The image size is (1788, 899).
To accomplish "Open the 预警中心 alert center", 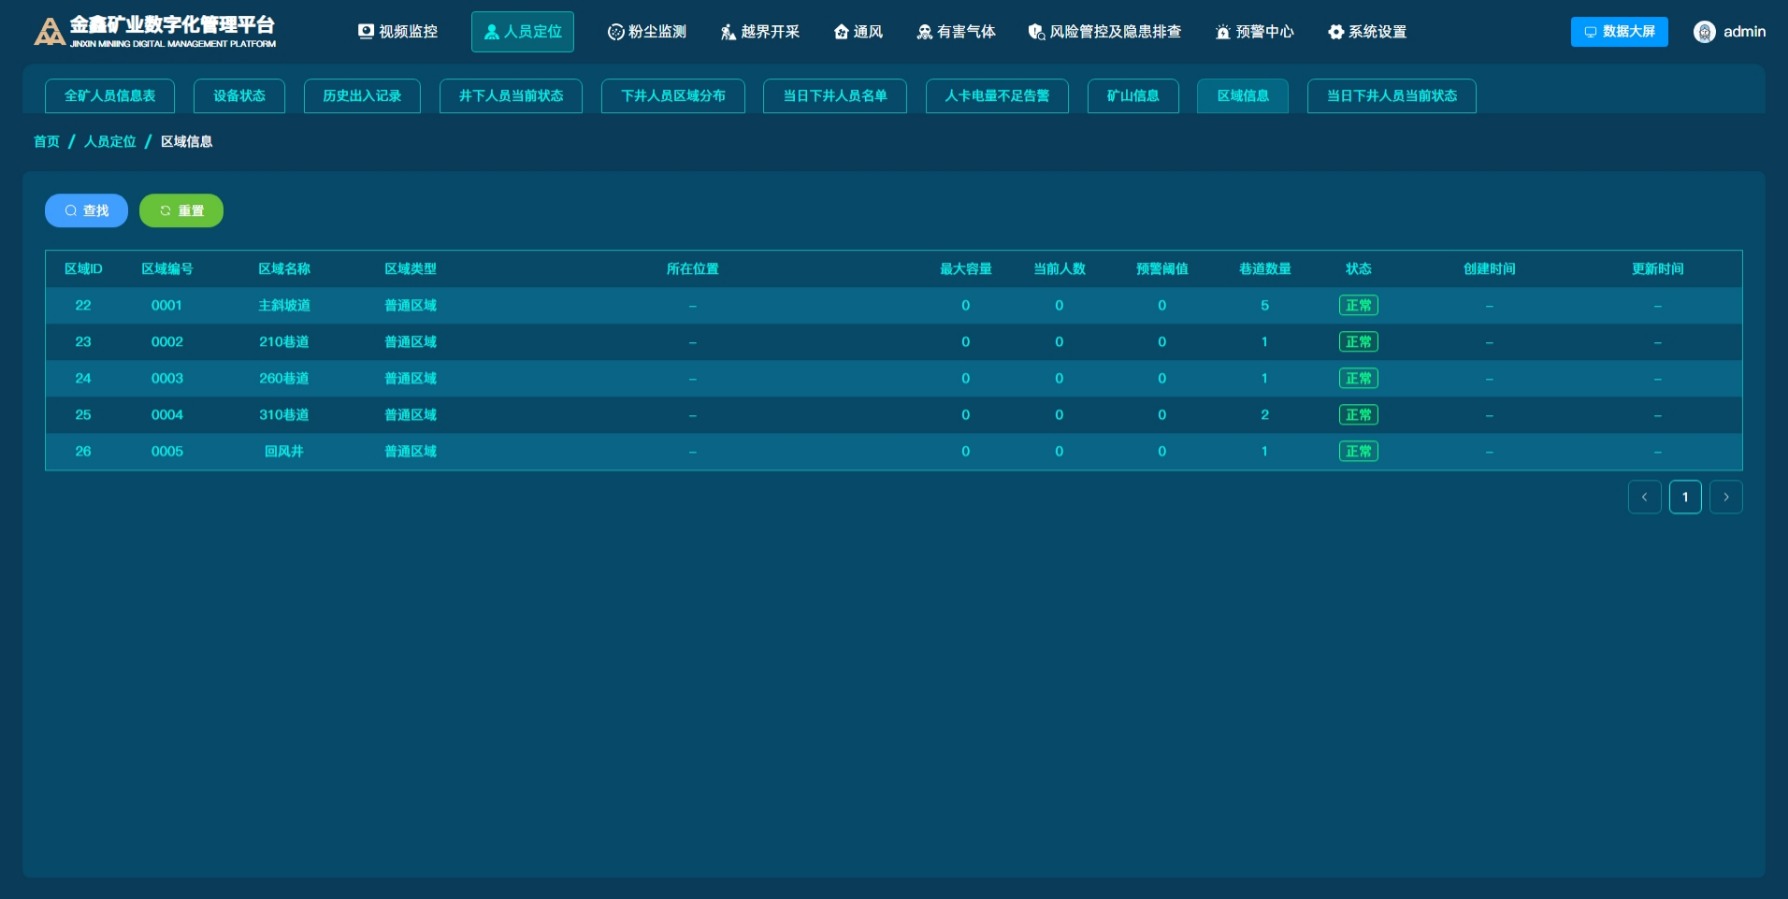I will 1254,32.
